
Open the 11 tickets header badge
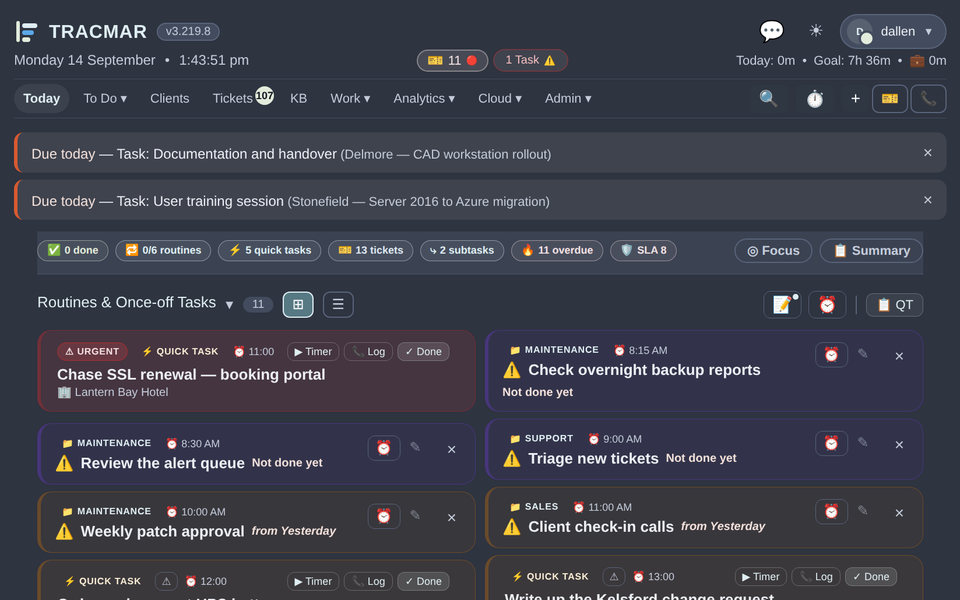tap(452, 60)
